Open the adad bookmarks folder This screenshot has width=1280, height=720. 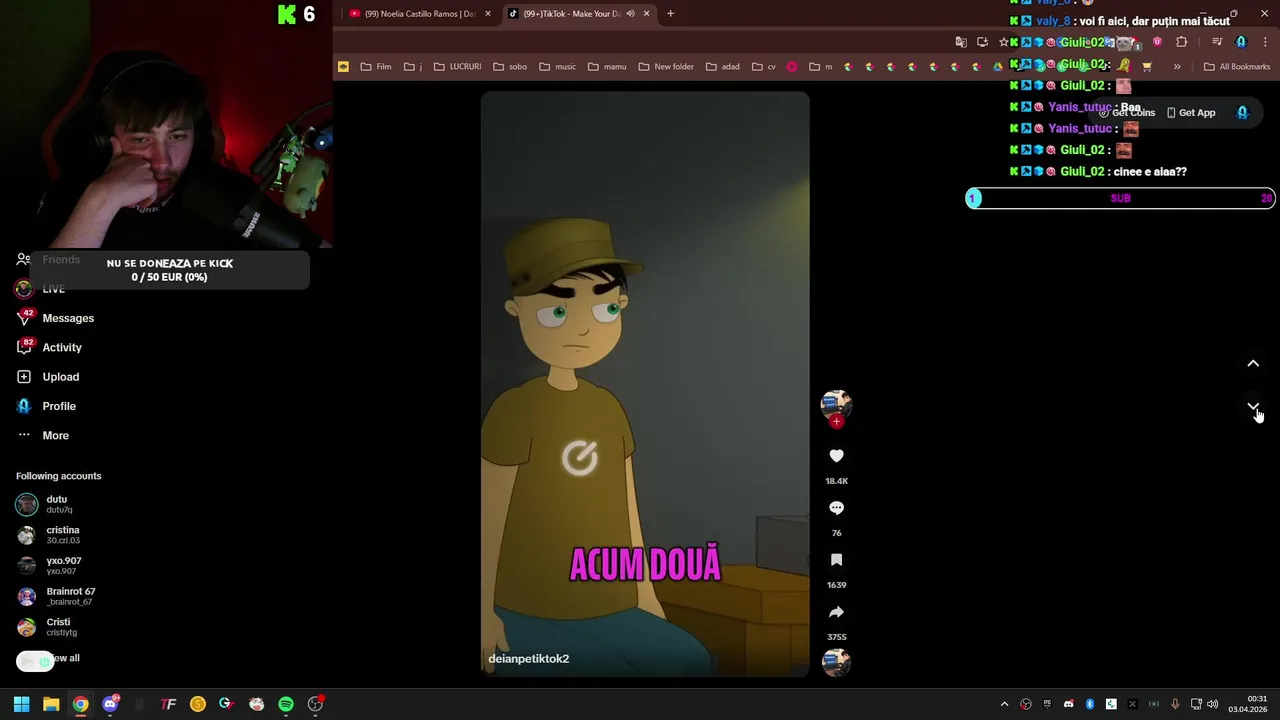click(x=723, y=67)
